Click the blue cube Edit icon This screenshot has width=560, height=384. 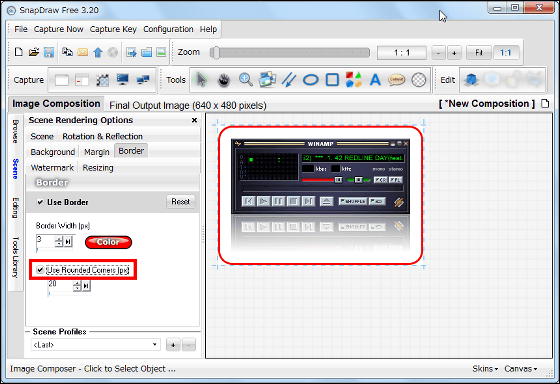coord(471,80)
